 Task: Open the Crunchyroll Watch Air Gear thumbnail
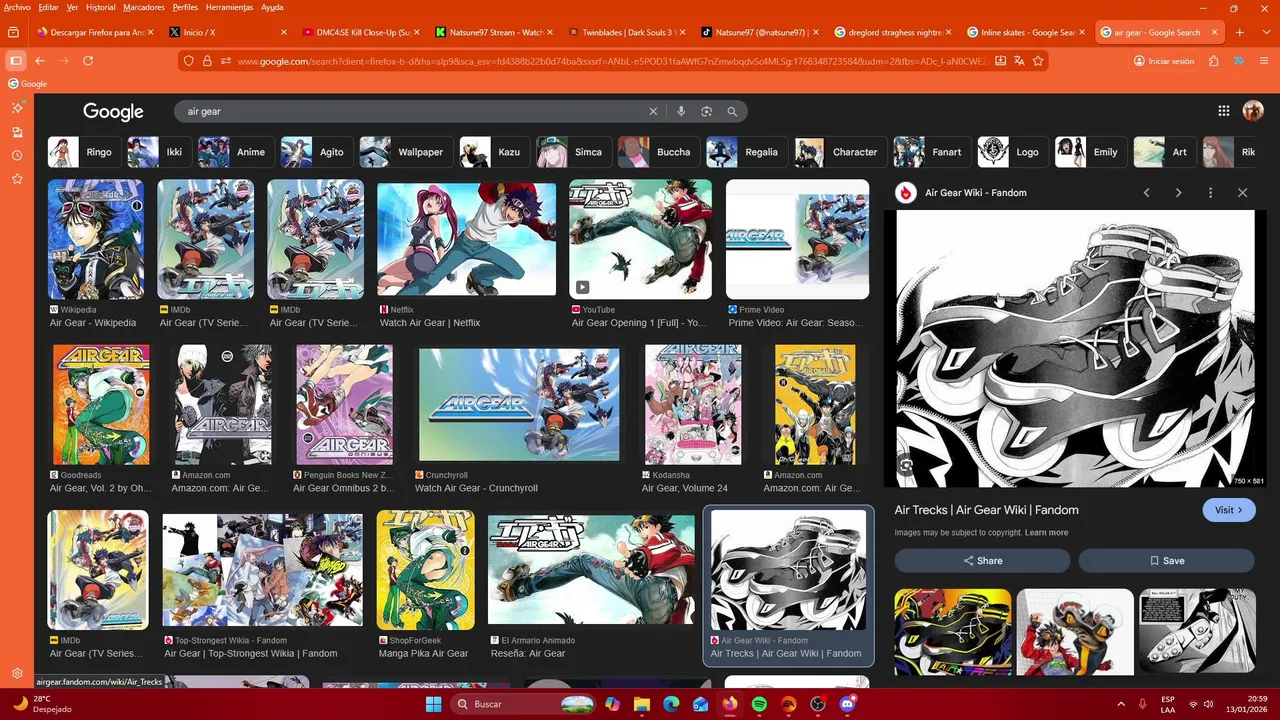[519, 404]
